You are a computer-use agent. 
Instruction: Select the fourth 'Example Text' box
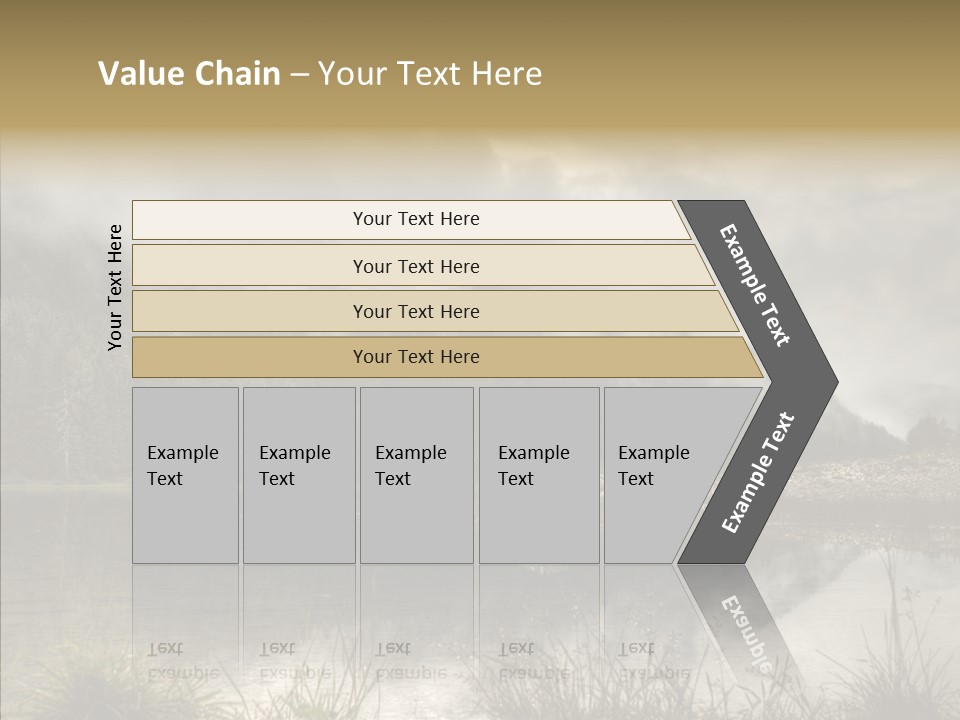(x=538, y=475)
